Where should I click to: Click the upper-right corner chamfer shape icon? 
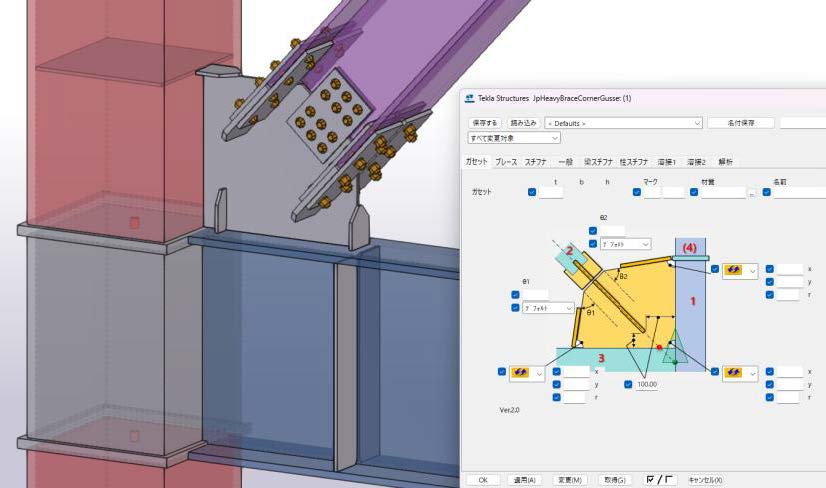pos(734,271)
